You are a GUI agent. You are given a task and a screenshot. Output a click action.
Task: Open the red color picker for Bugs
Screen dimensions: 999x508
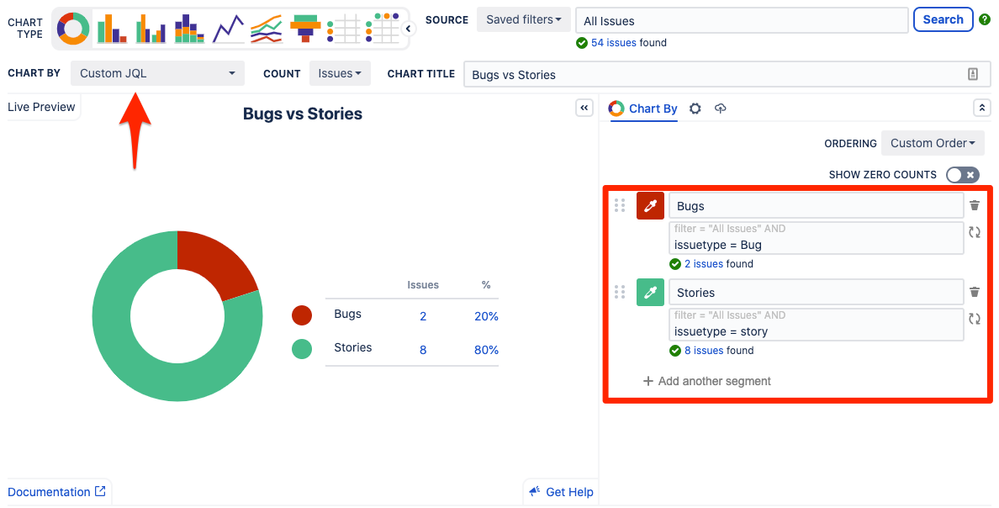650,206
